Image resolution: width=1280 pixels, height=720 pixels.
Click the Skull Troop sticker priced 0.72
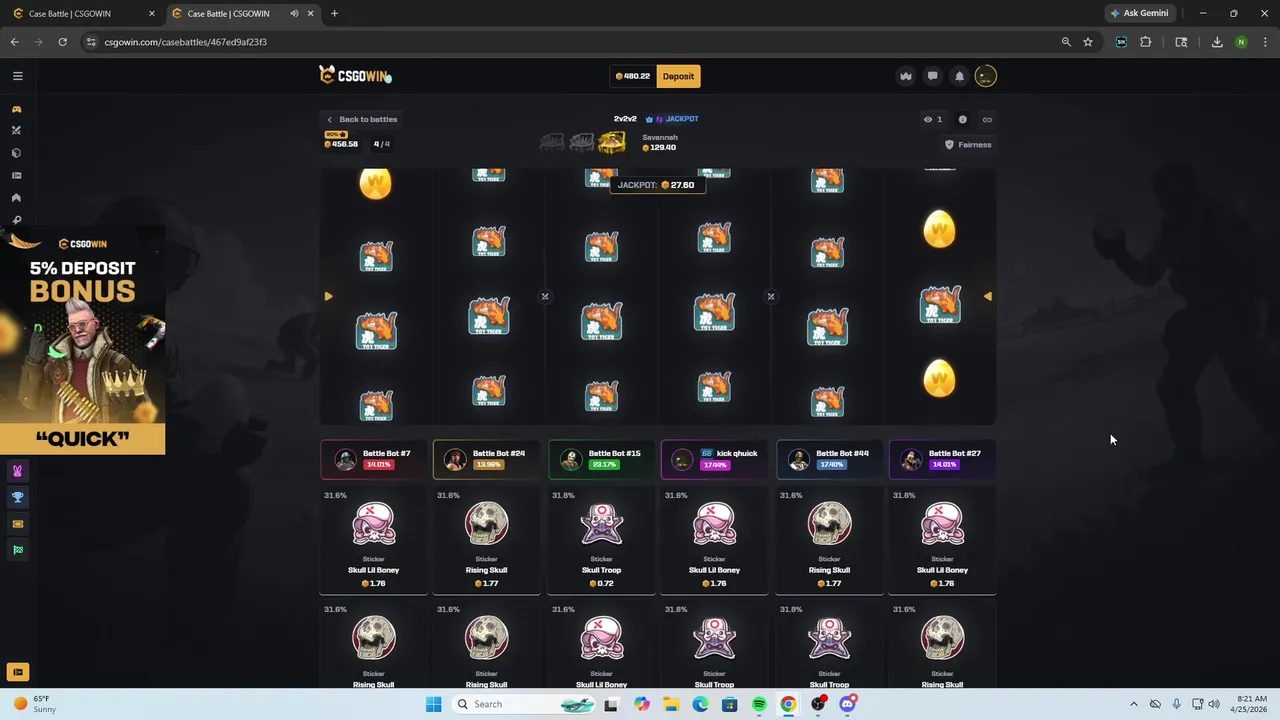[601, 541]
